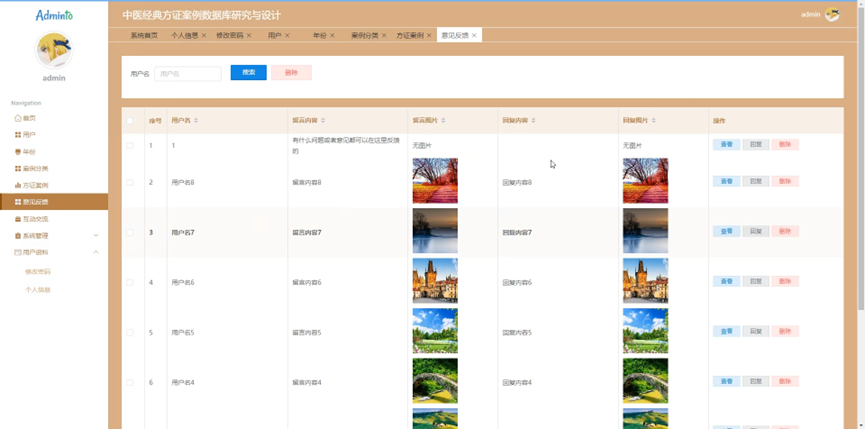Screen dimensions: 865x429
Task: Sort by 回复内容 column using sort arrows
Action: 533,120
